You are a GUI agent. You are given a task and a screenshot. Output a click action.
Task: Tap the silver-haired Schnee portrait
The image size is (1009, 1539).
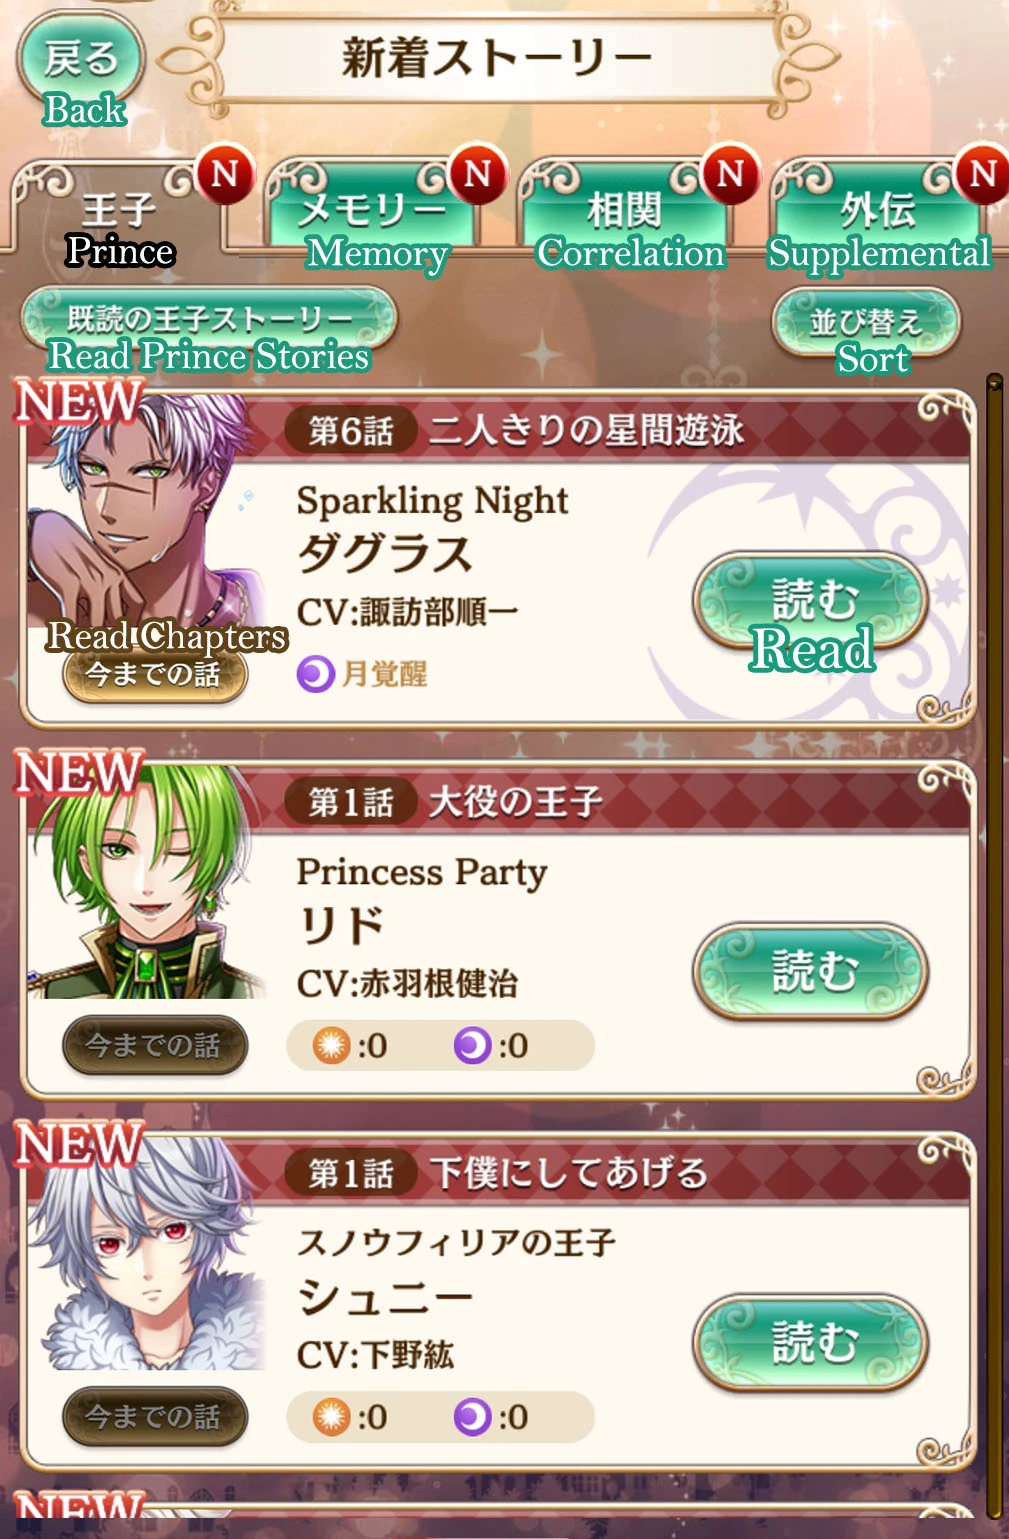click(x=146, y=1254)
